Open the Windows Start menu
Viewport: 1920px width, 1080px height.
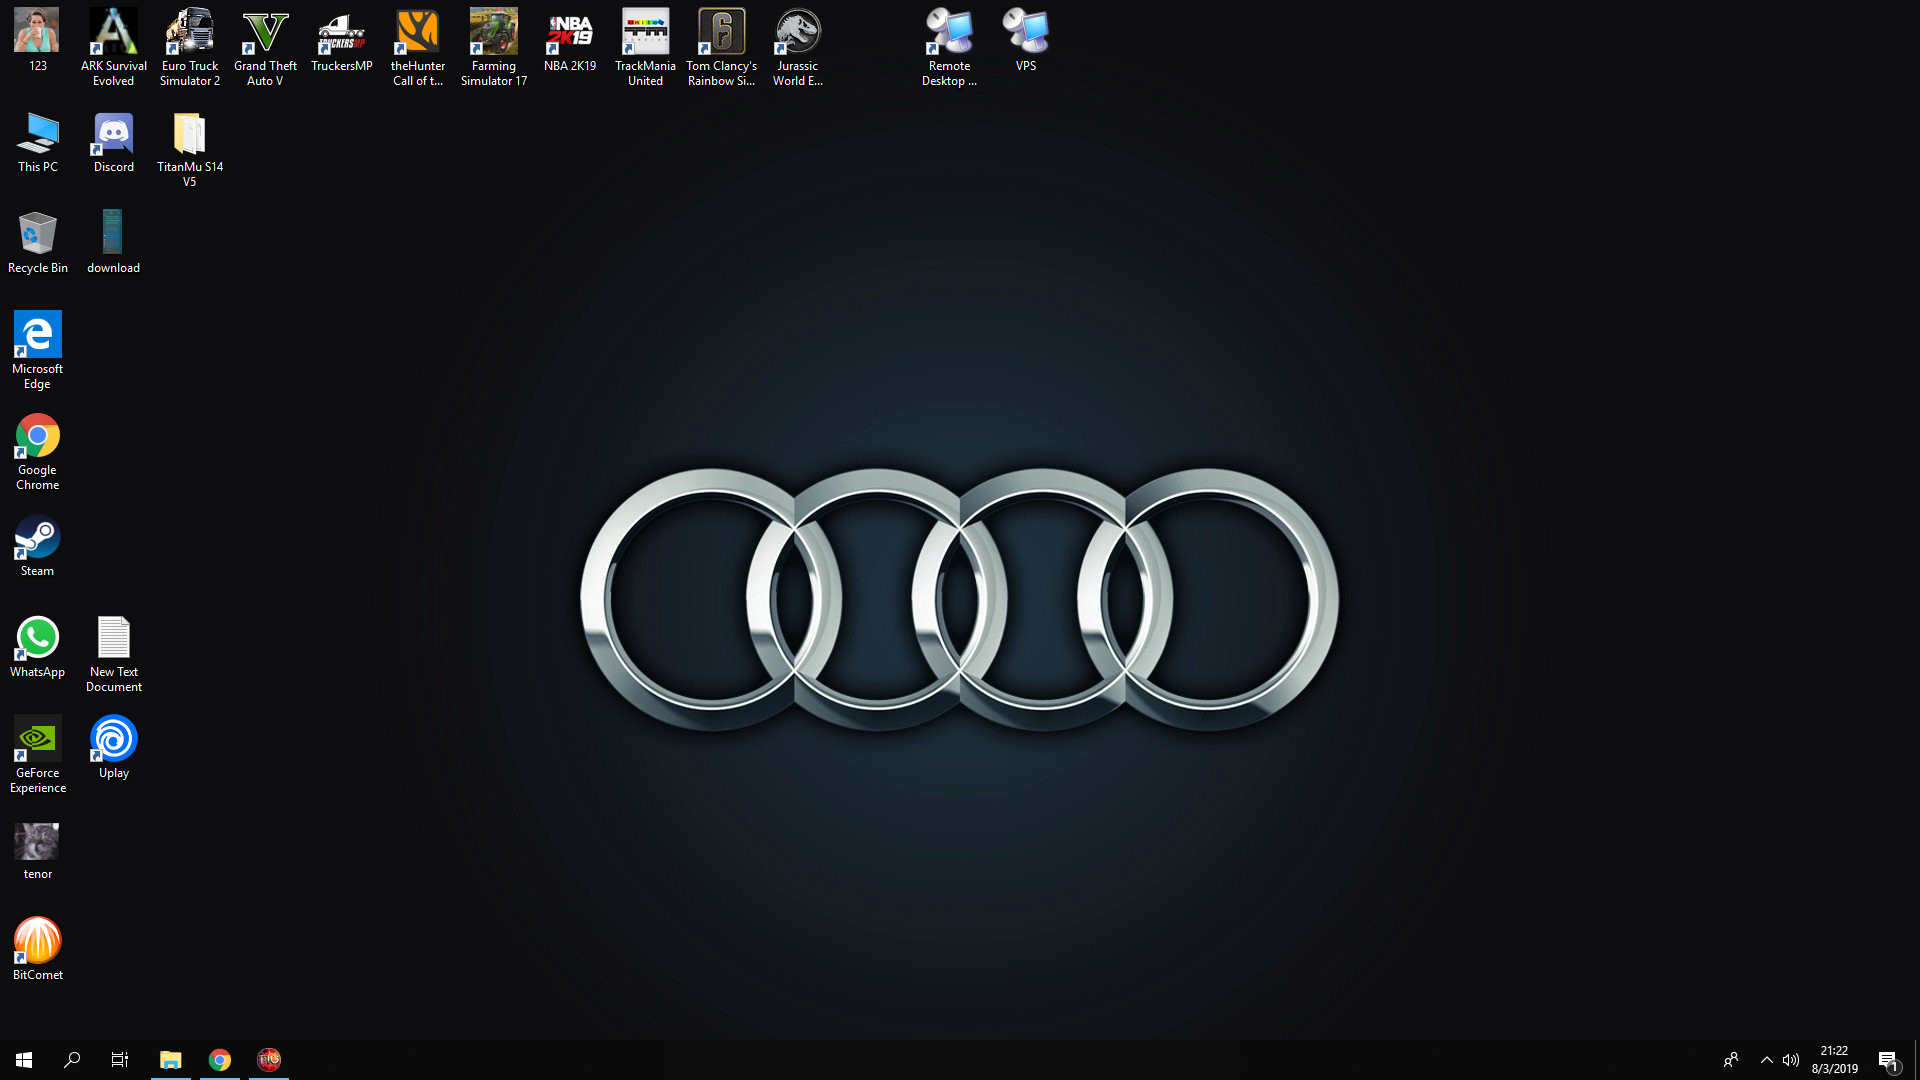[x=24, y=1060]
